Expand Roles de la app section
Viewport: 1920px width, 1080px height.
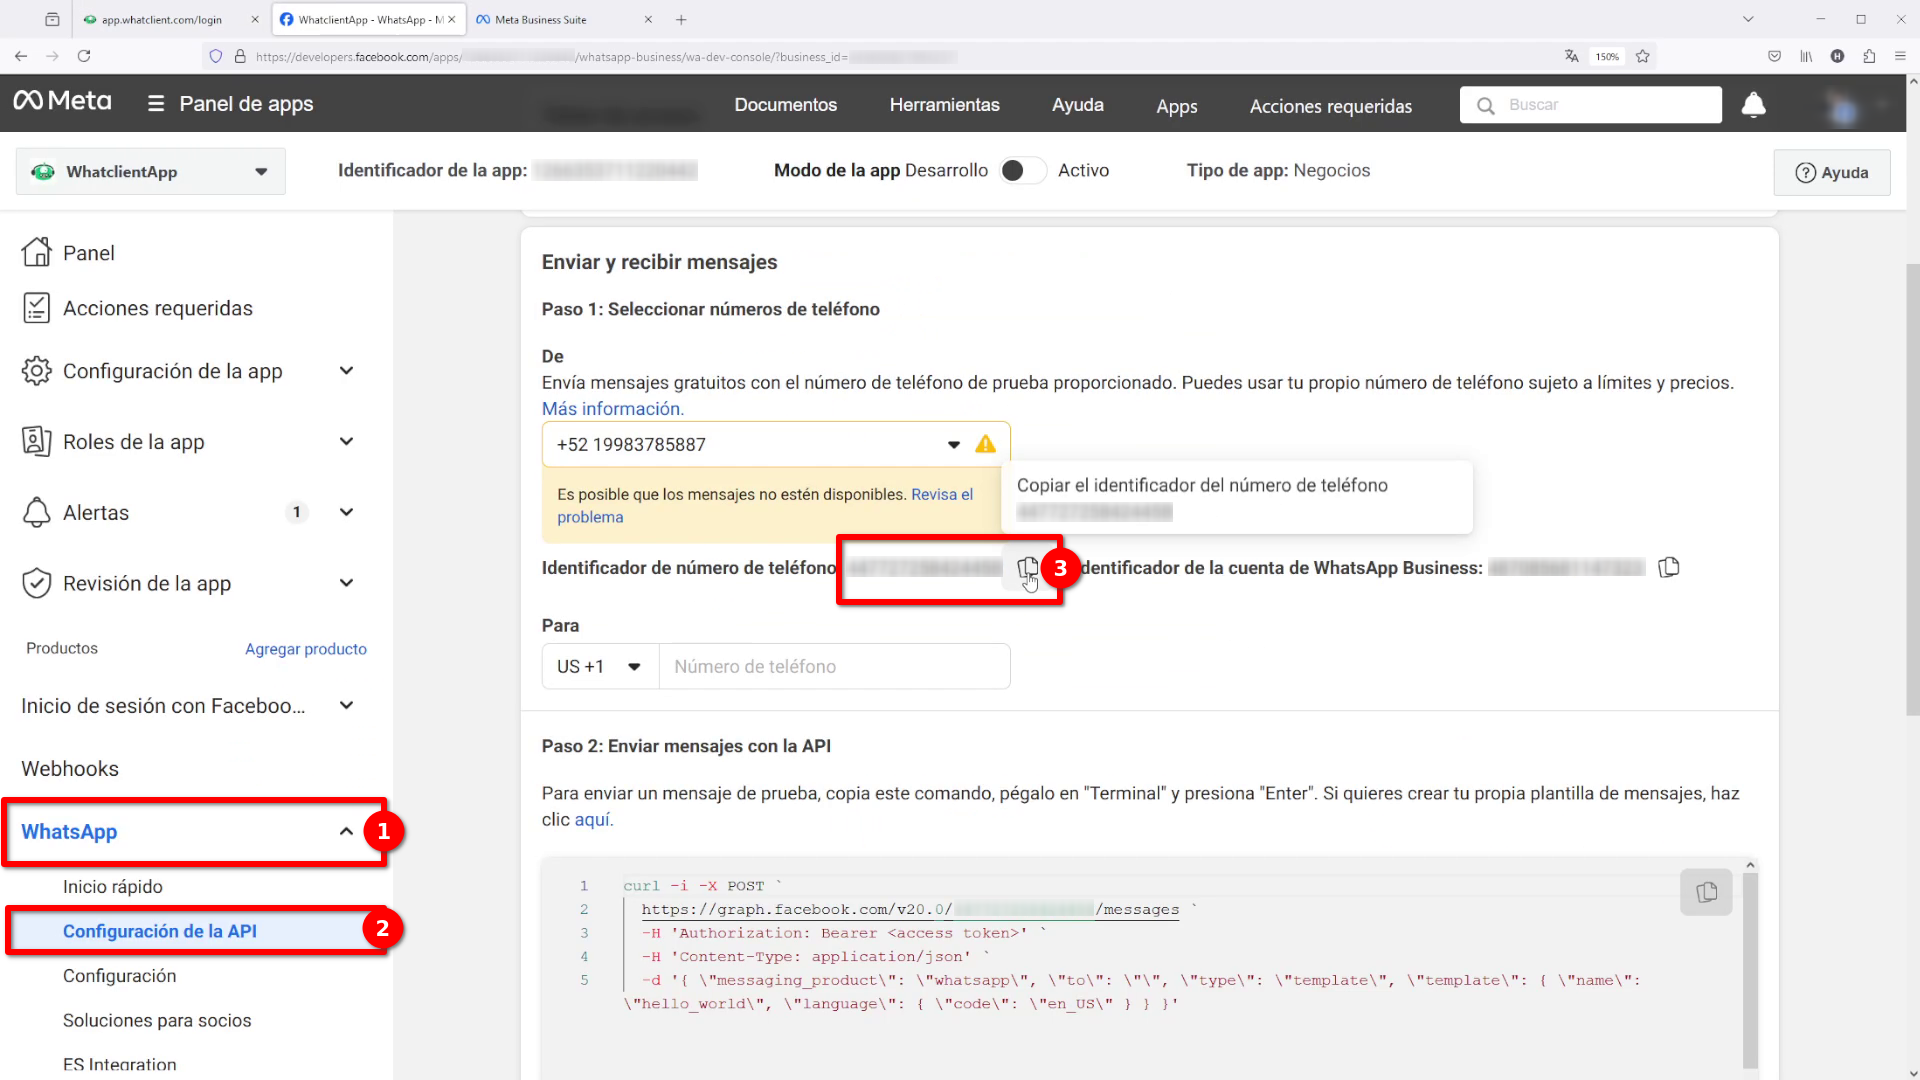[x=346, y=441]
